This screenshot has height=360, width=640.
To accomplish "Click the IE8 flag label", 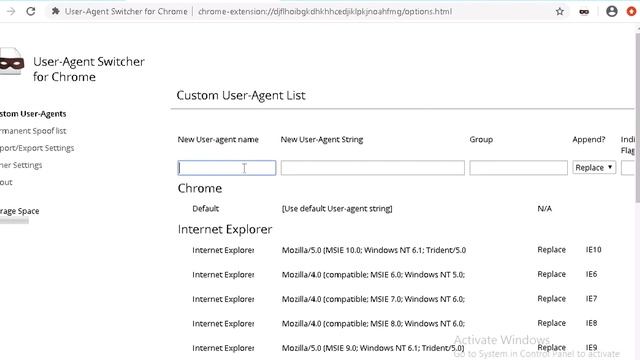I will 591,323.
